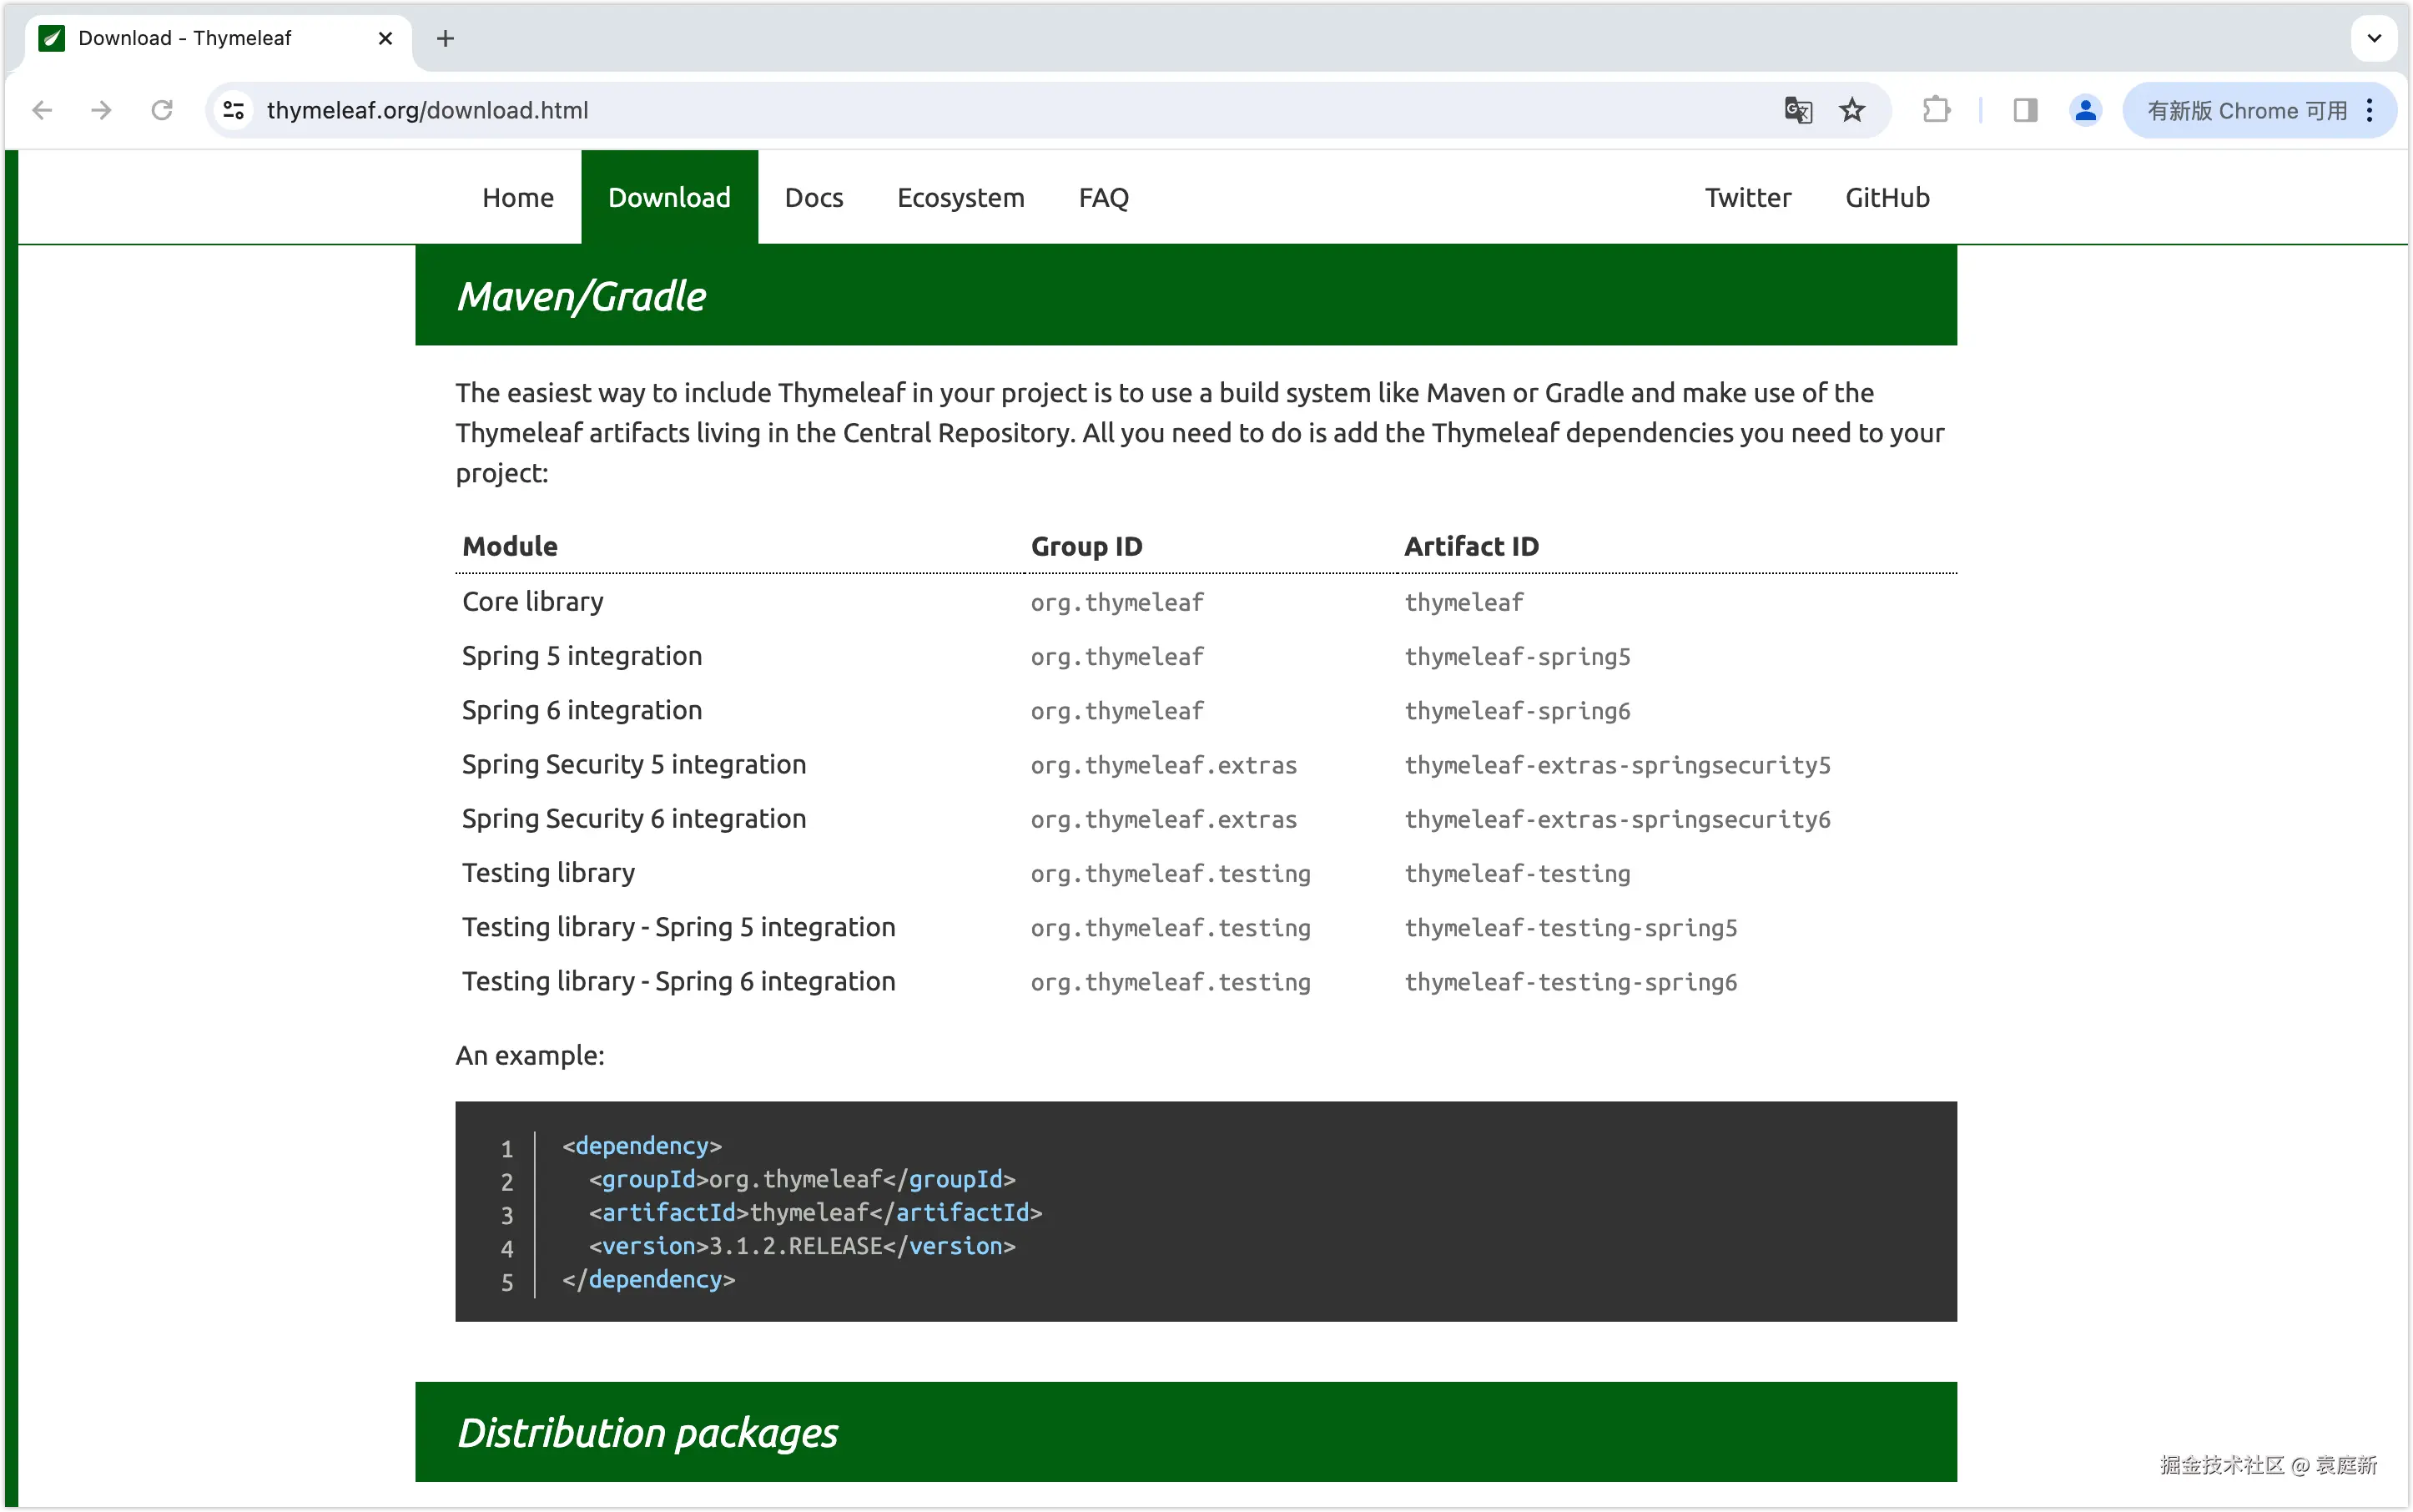Image resolution: width=2413 pixels, height=1512 pixels.
Task: Click the Google Translate icon
Action: 1798,110
